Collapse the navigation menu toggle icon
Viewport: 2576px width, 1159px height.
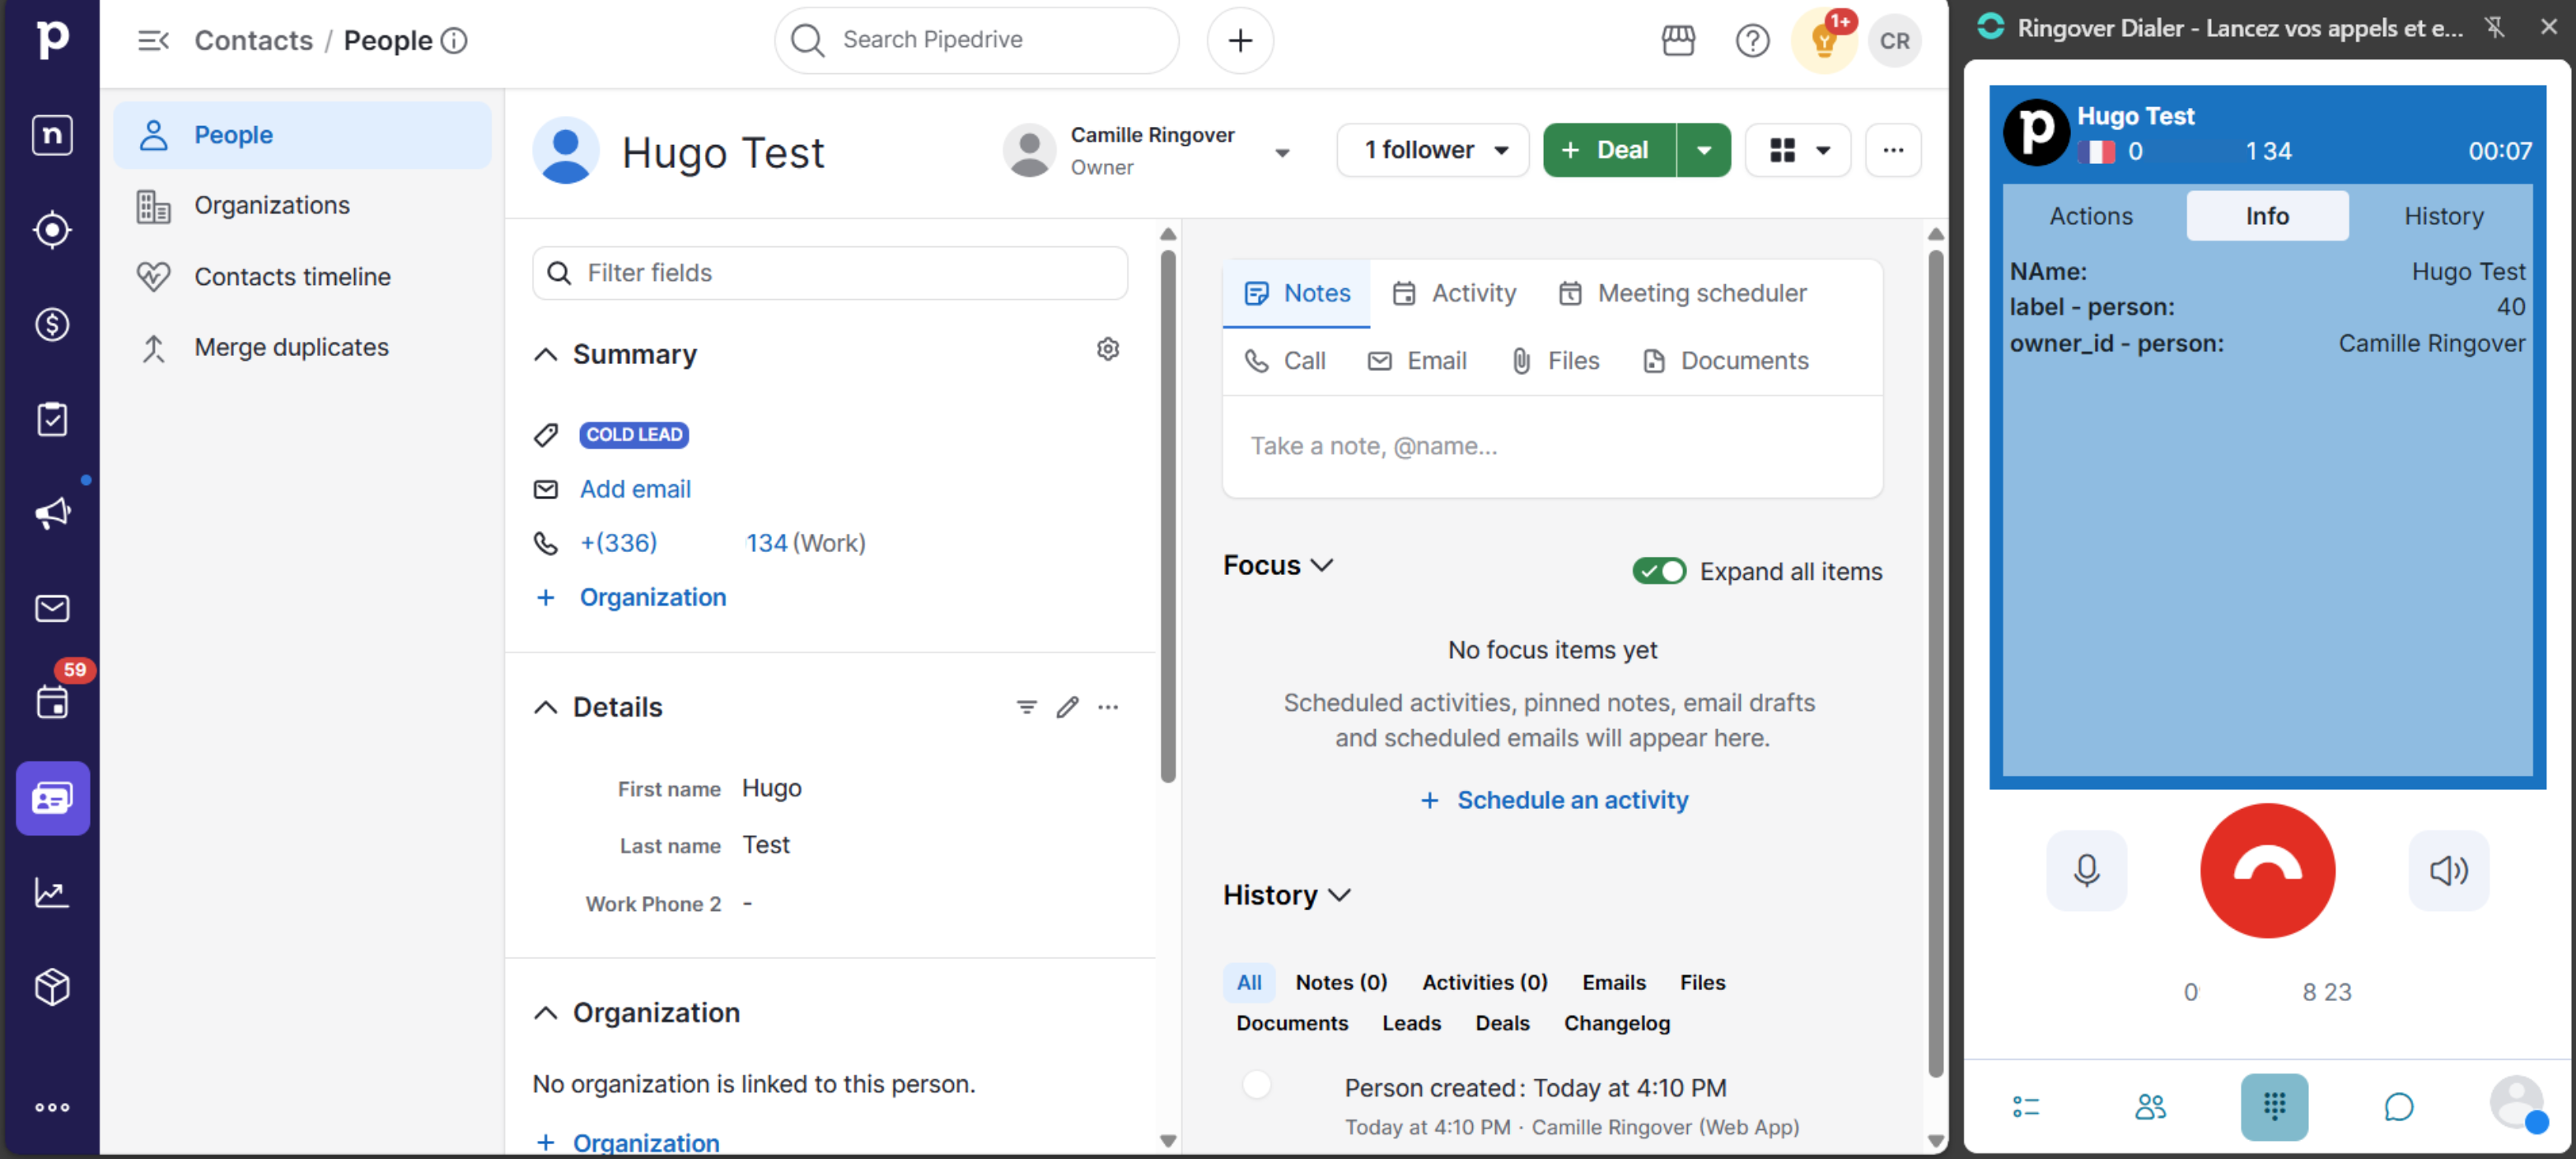tap(153, 40)
